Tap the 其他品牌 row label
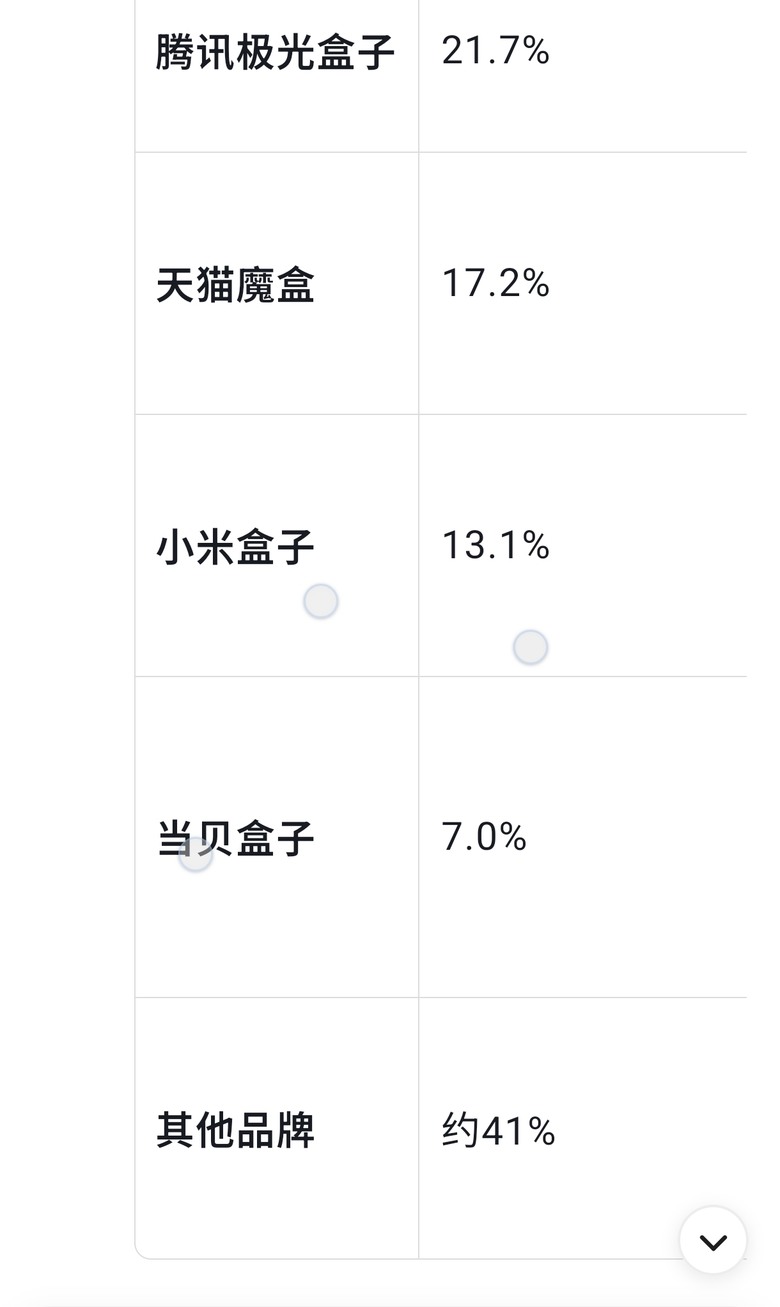This screenshot has height=1307, width=780. [x=236, y=1131]
